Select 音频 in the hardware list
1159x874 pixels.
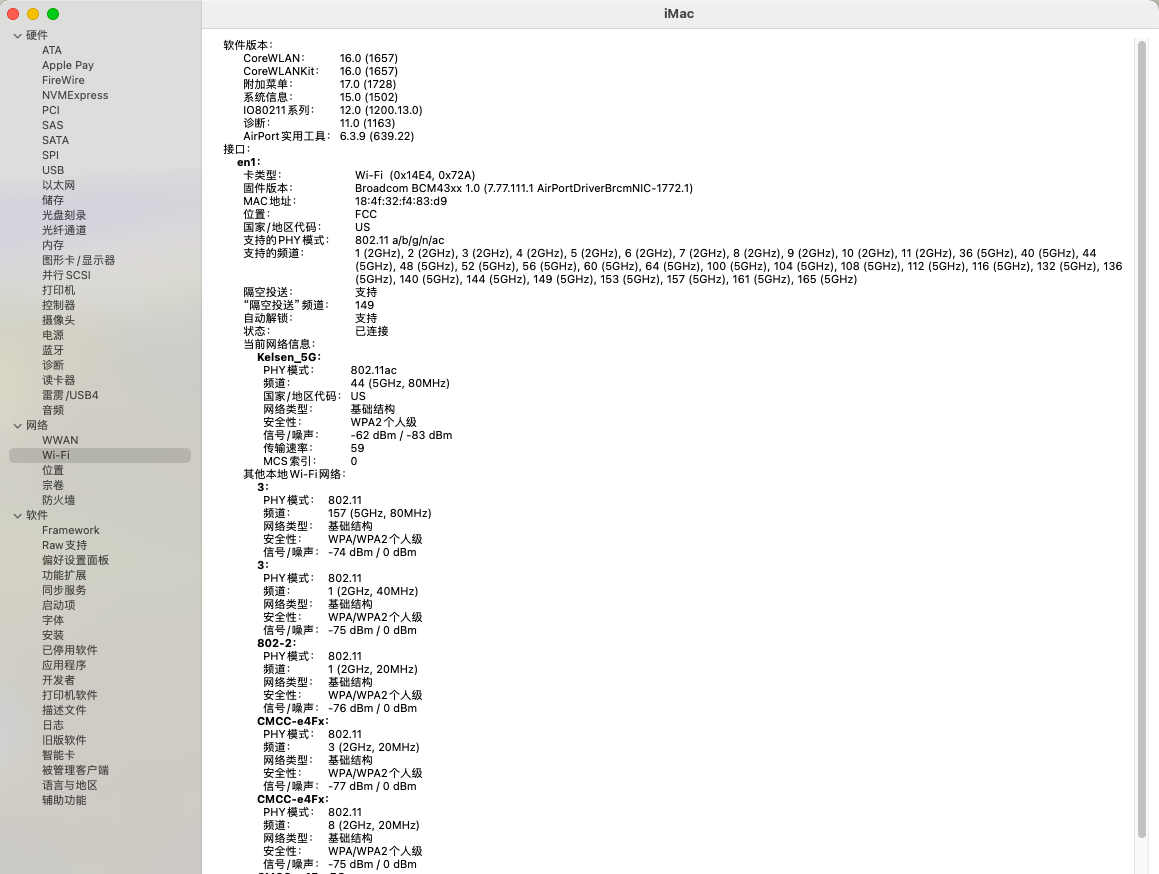click(53, 410)
